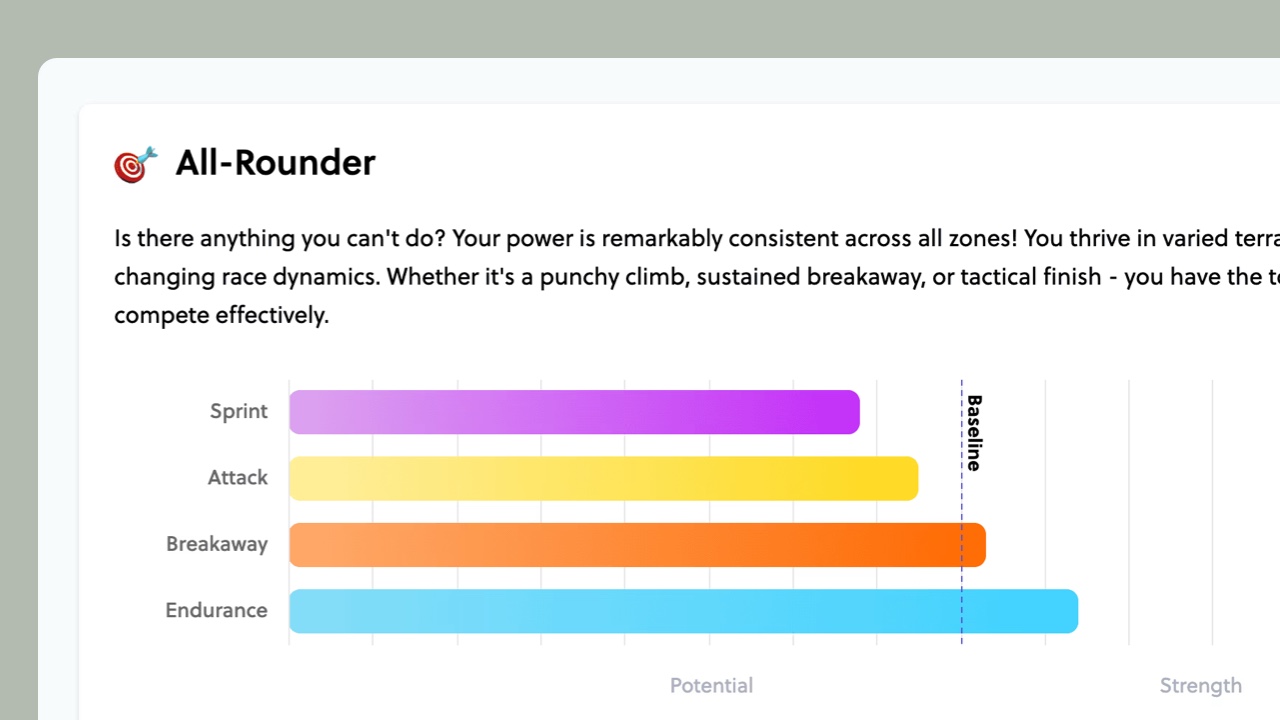The image size is (1280, 720).
Task: Click the vertical Baseline label
Action: [974, 433]
